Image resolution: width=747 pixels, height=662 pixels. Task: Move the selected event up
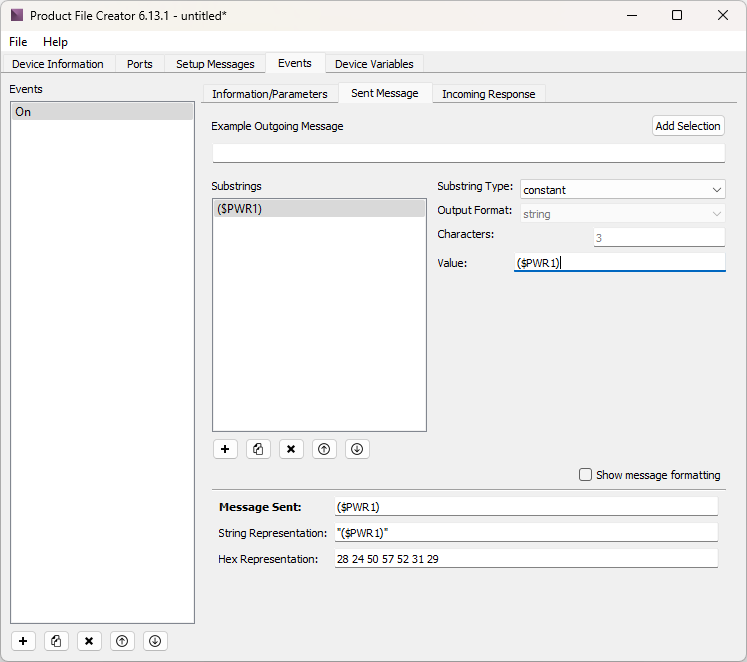pos(122,641)
